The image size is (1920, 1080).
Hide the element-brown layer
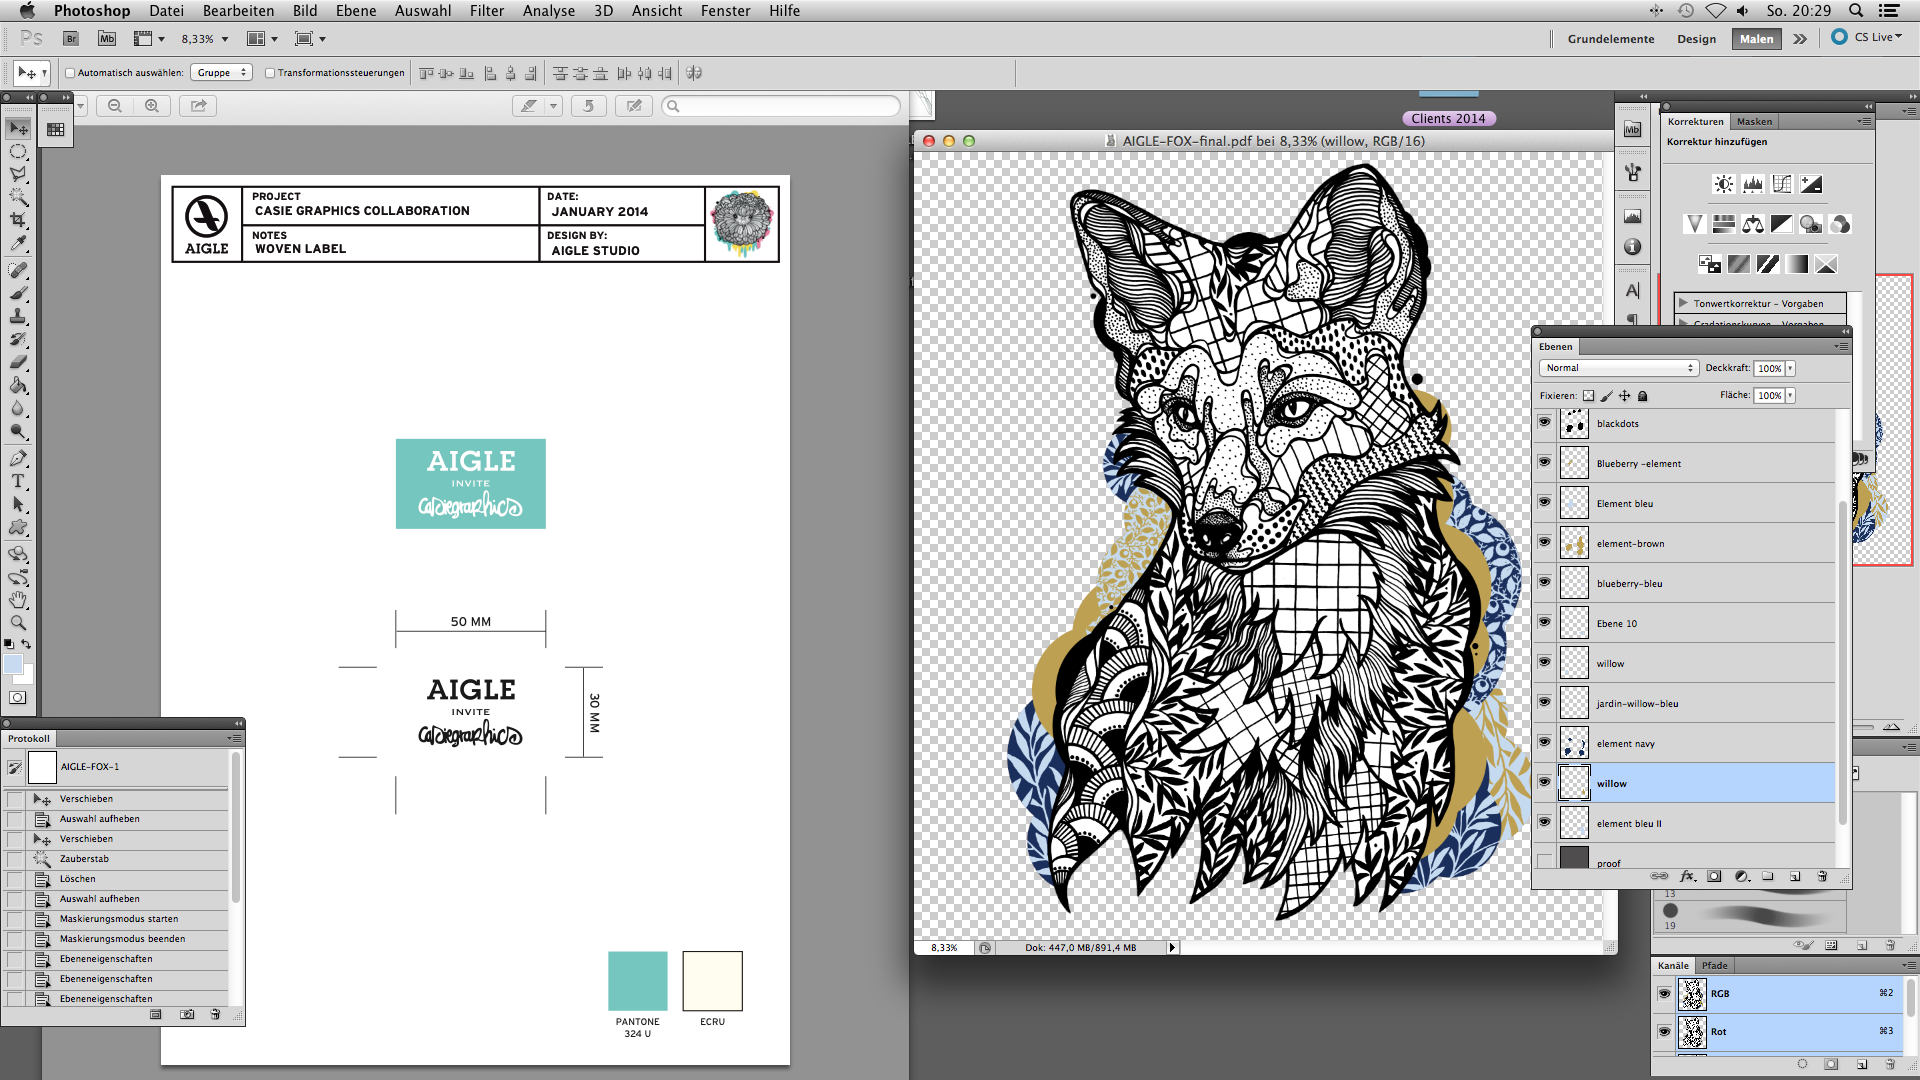pyautogui.click(x=1544, y=542)
